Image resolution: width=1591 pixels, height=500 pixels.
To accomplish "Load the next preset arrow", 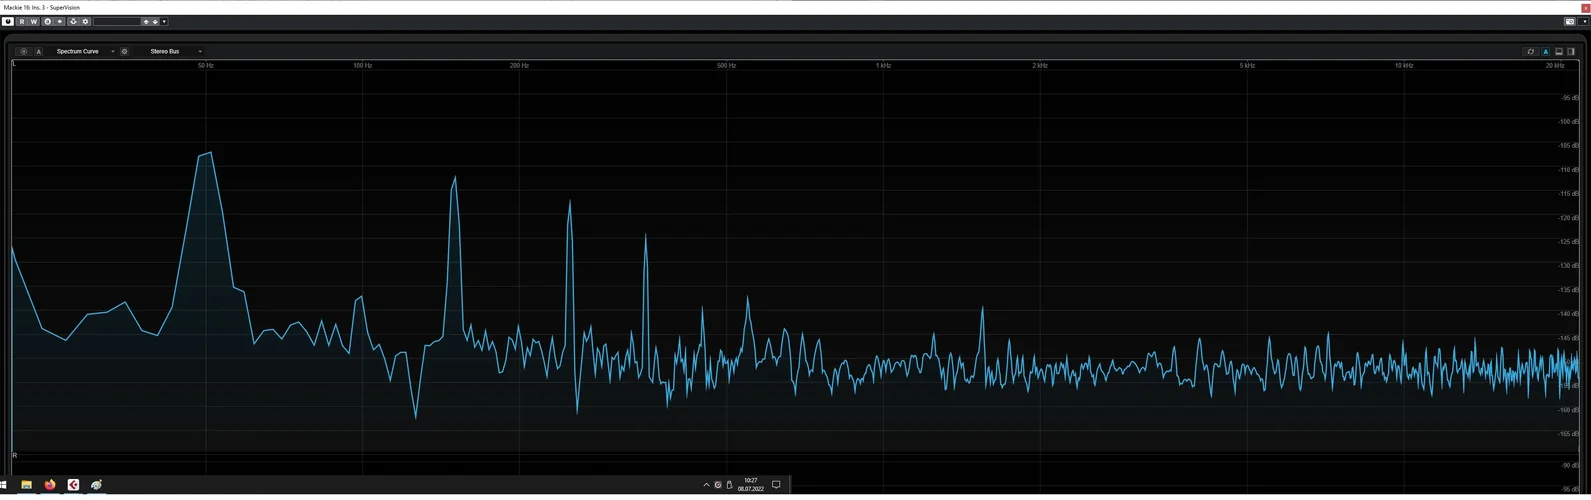I will click(155, 21).
